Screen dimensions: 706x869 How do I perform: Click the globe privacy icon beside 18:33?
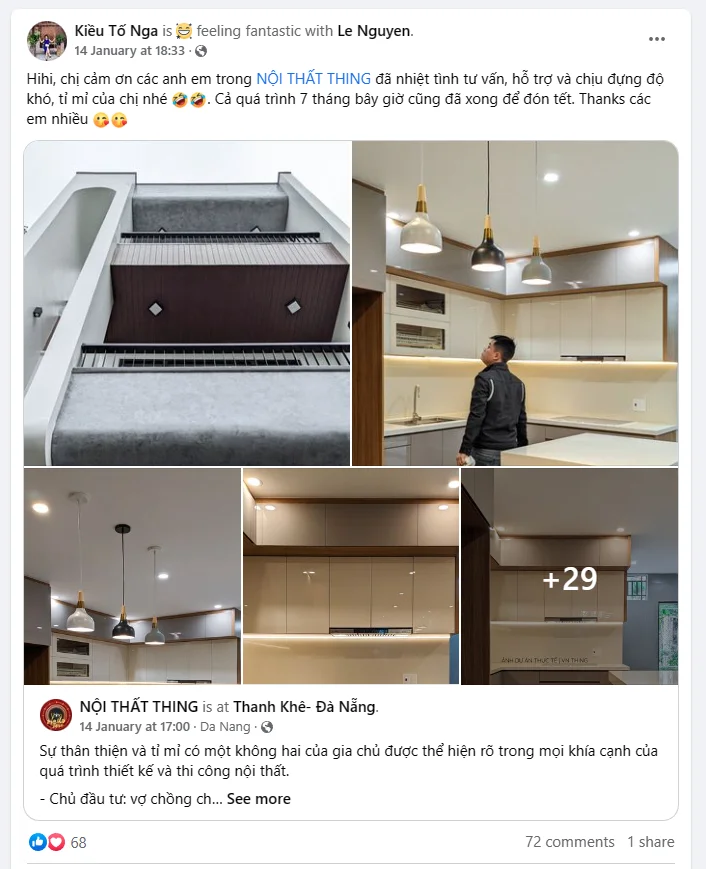201,51
